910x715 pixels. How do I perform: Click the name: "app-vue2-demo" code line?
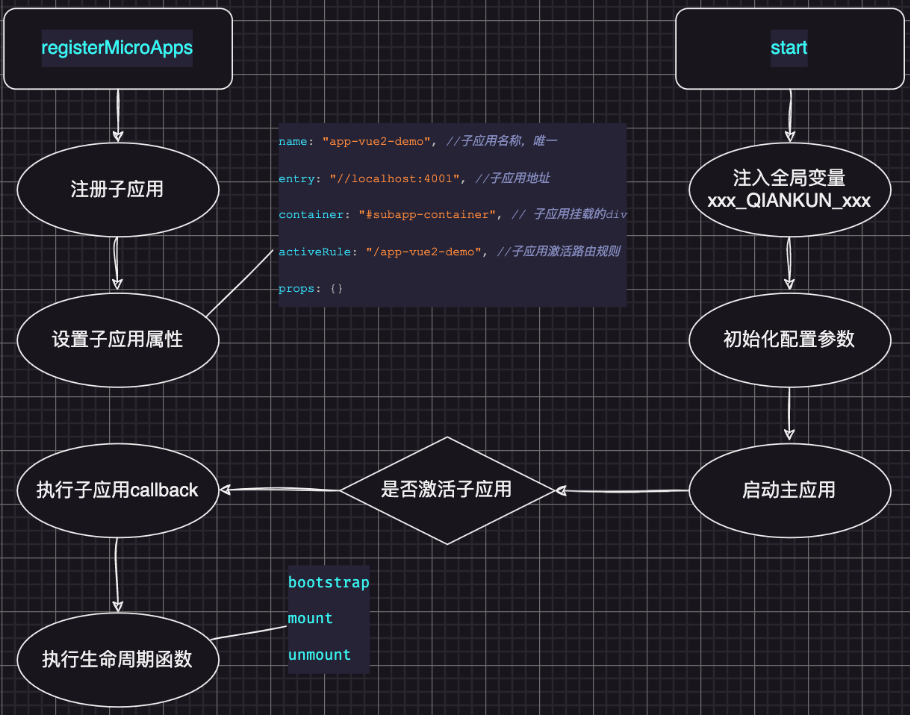[418, 141]
